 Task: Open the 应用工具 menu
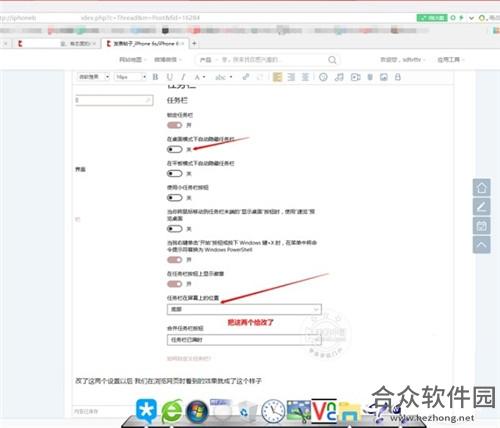click(450, 60)
